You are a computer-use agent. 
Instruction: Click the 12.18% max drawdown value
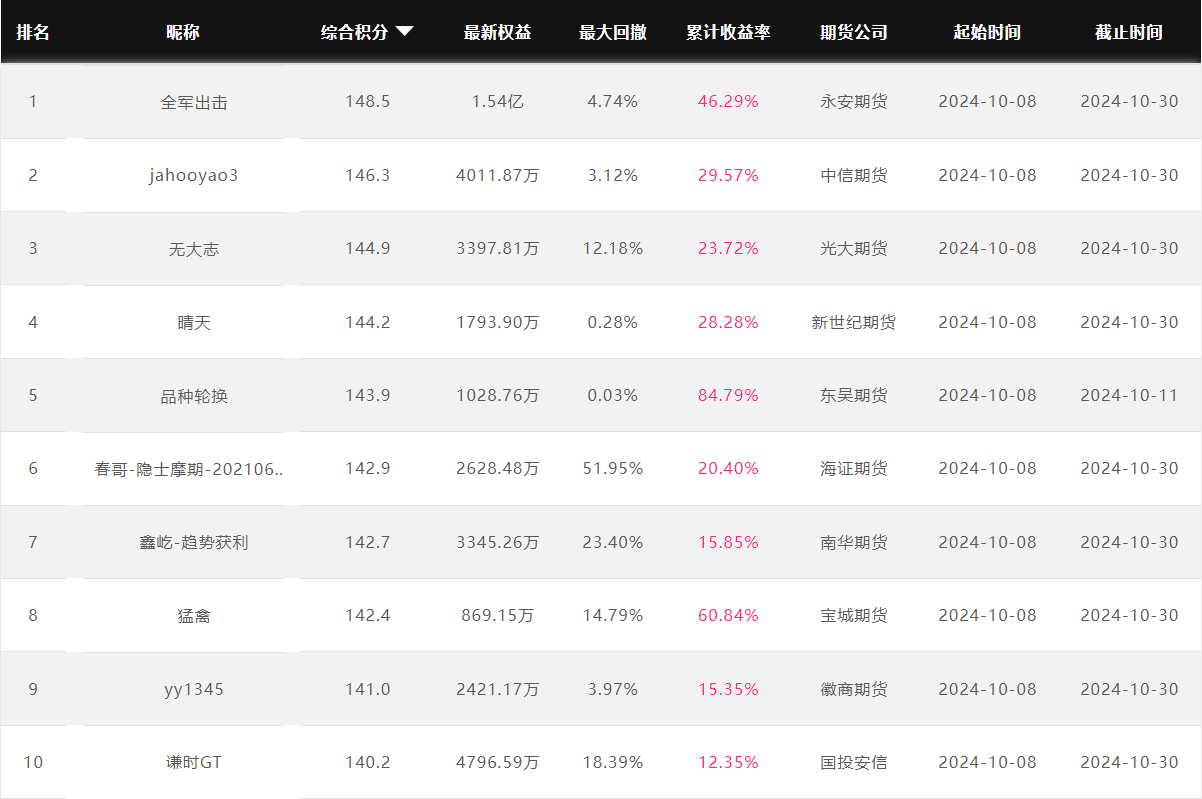point(613,248)
